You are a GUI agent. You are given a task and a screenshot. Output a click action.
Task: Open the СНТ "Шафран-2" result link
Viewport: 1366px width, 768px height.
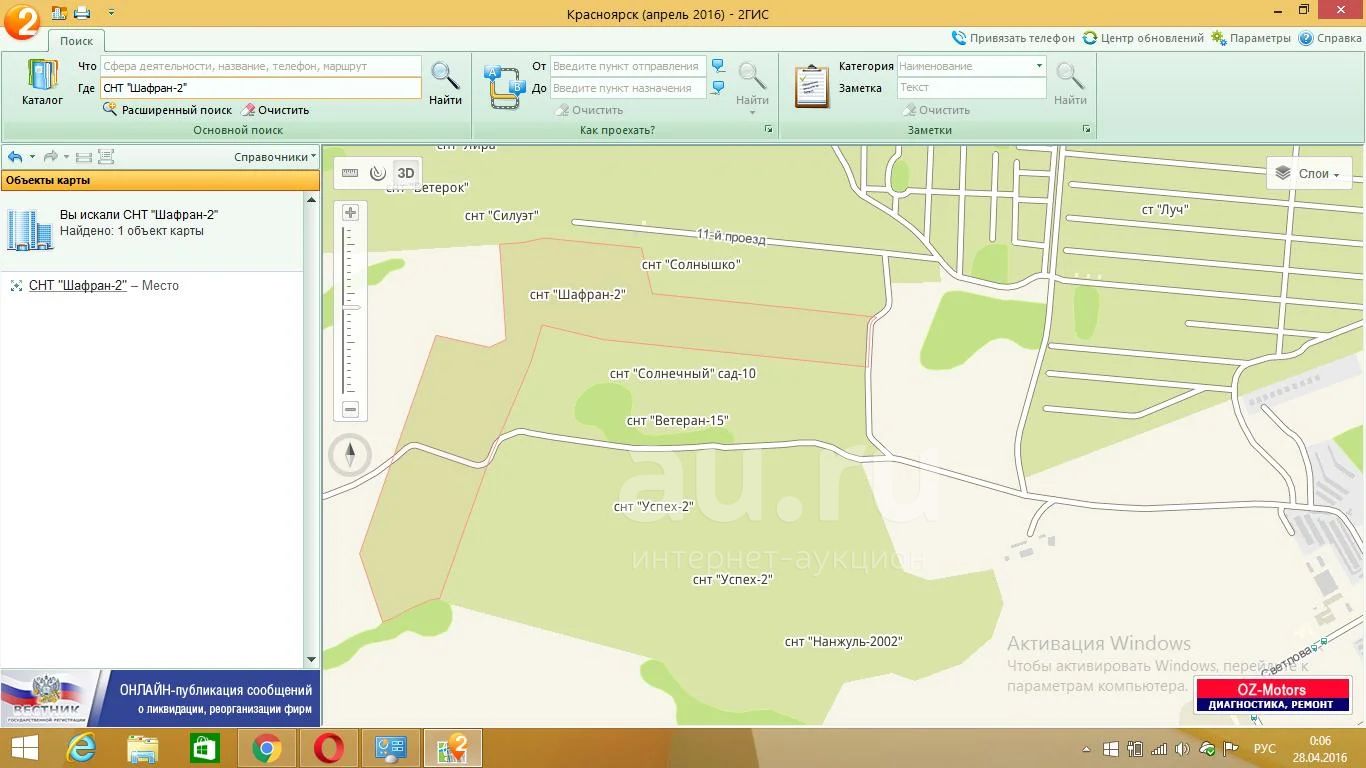(x=78, y=285)
